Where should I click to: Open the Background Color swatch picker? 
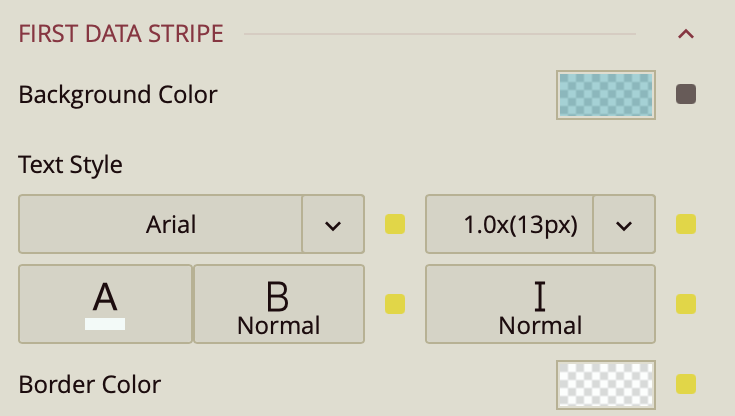pyautogui.click(x=605, y=95)
